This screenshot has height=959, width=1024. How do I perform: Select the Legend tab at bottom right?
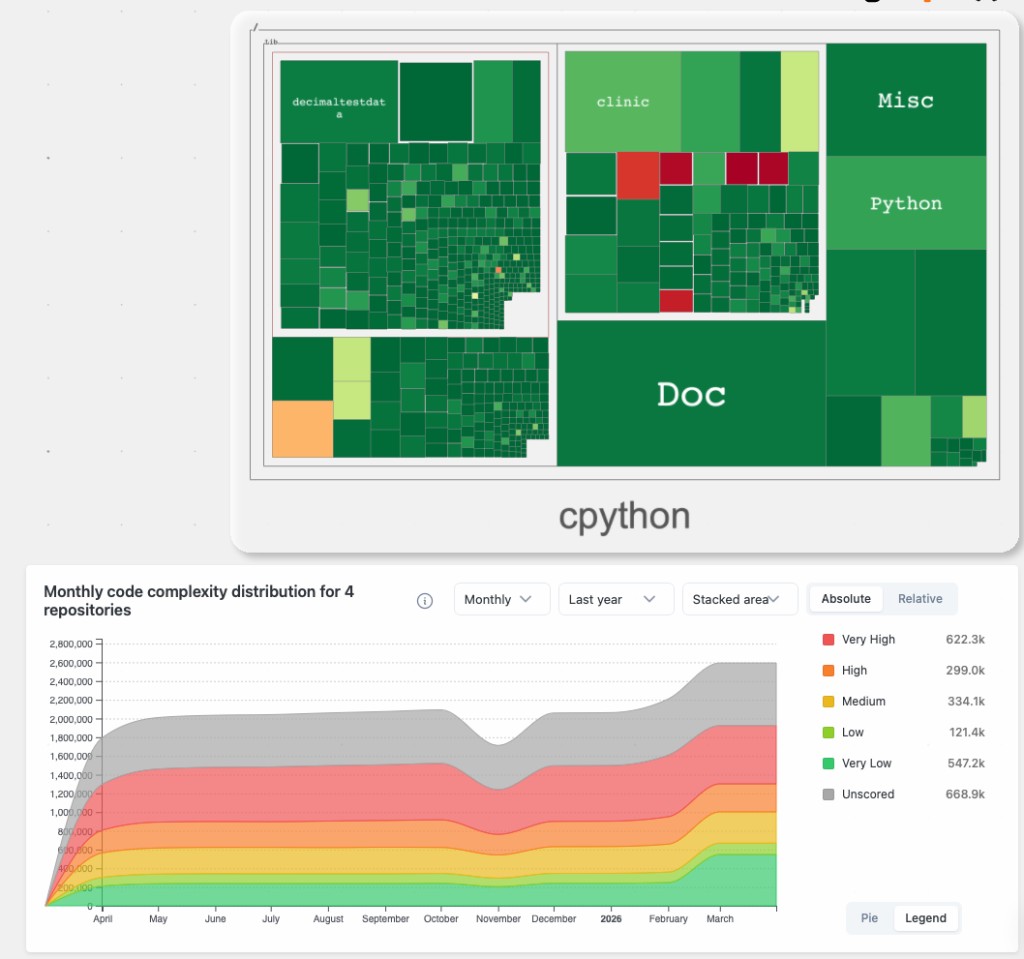tap(925, 918)
